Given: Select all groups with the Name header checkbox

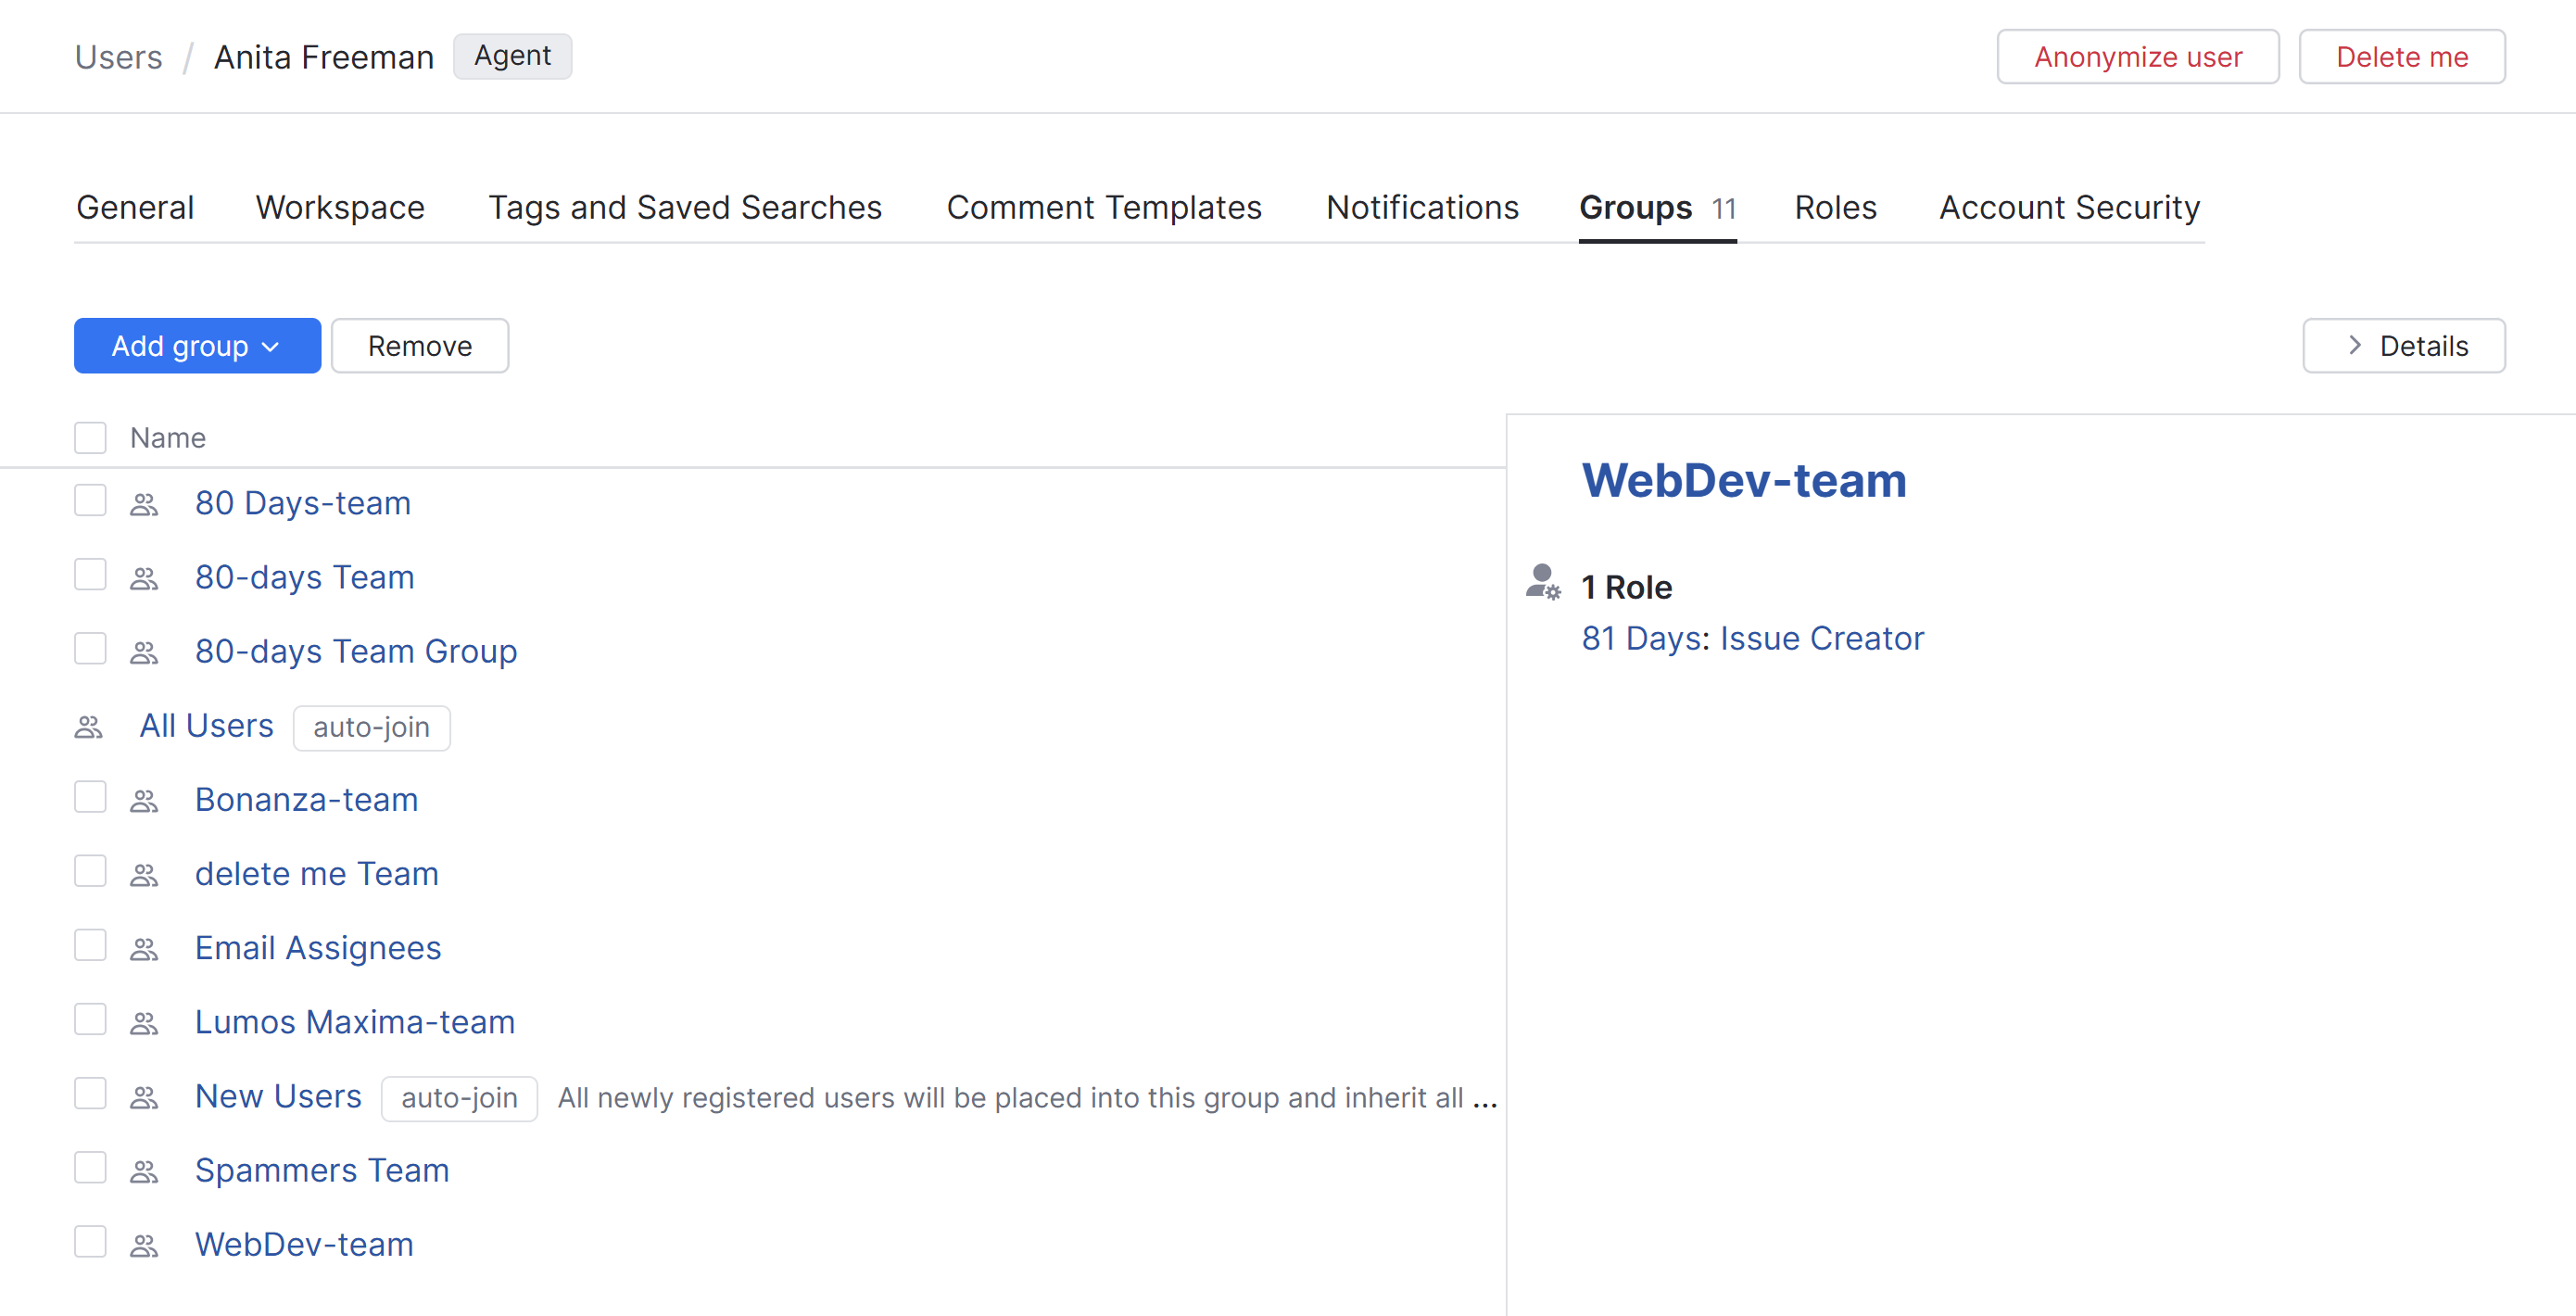Looking at the screenshot, I should tap(90, 437).
